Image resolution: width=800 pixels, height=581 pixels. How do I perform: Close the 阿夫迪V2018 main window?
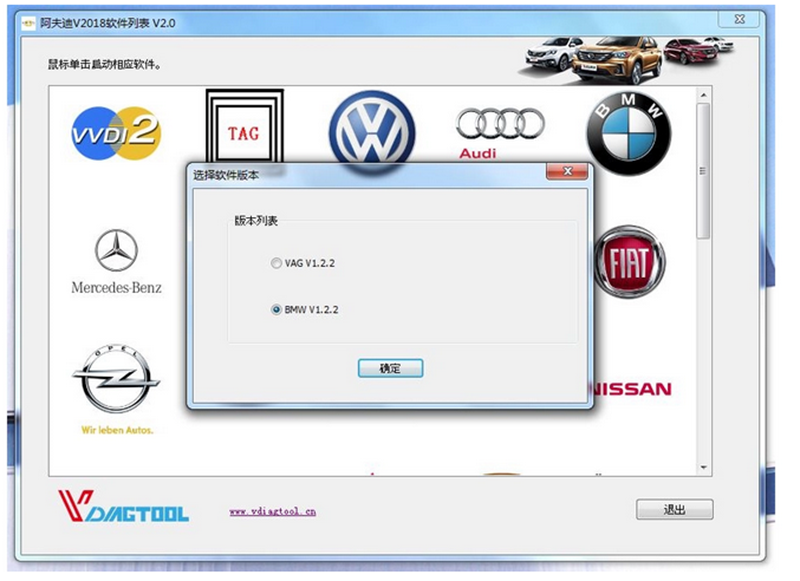point(739,19)
